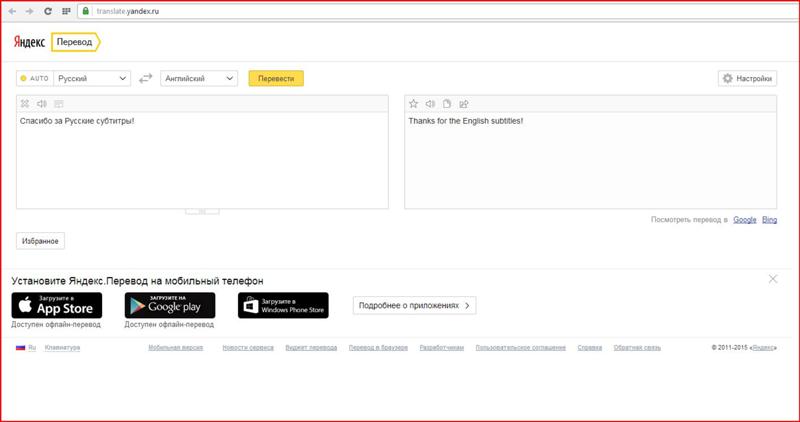Go back with the browser back arrow
Image resolution: width=800 pixels, height=422 pixels.
(12, 11)
